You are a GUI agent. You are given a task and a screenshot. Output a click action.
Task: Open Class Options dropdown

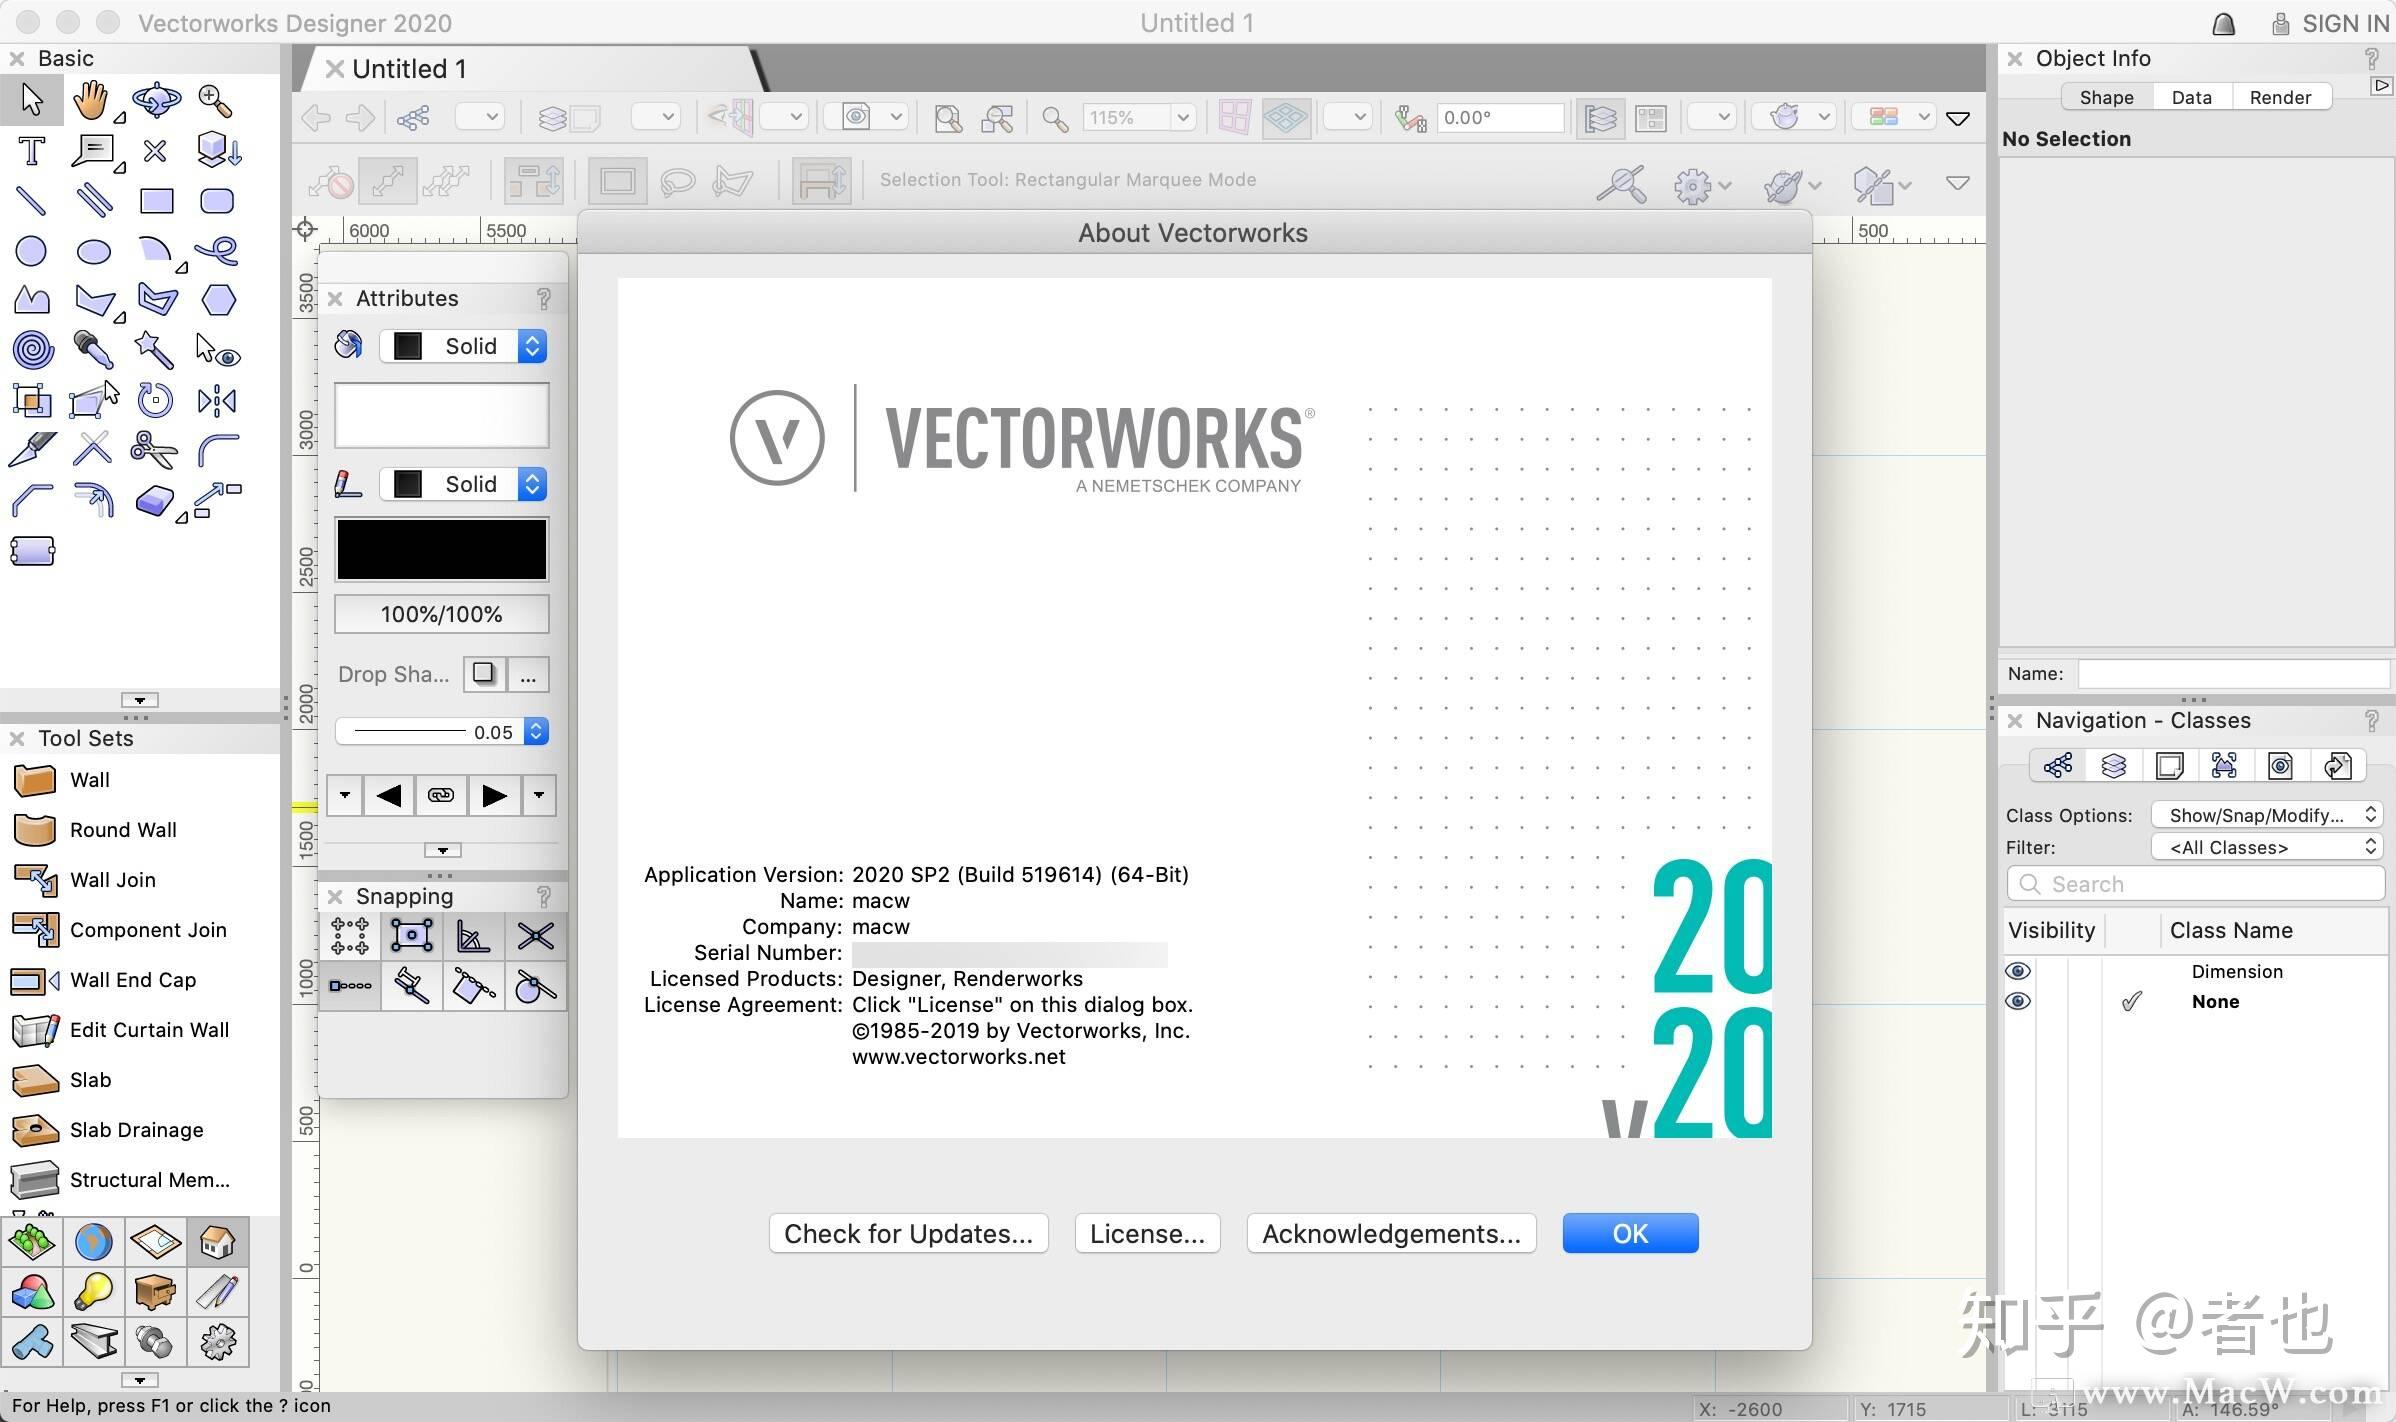pos(2267,815)
